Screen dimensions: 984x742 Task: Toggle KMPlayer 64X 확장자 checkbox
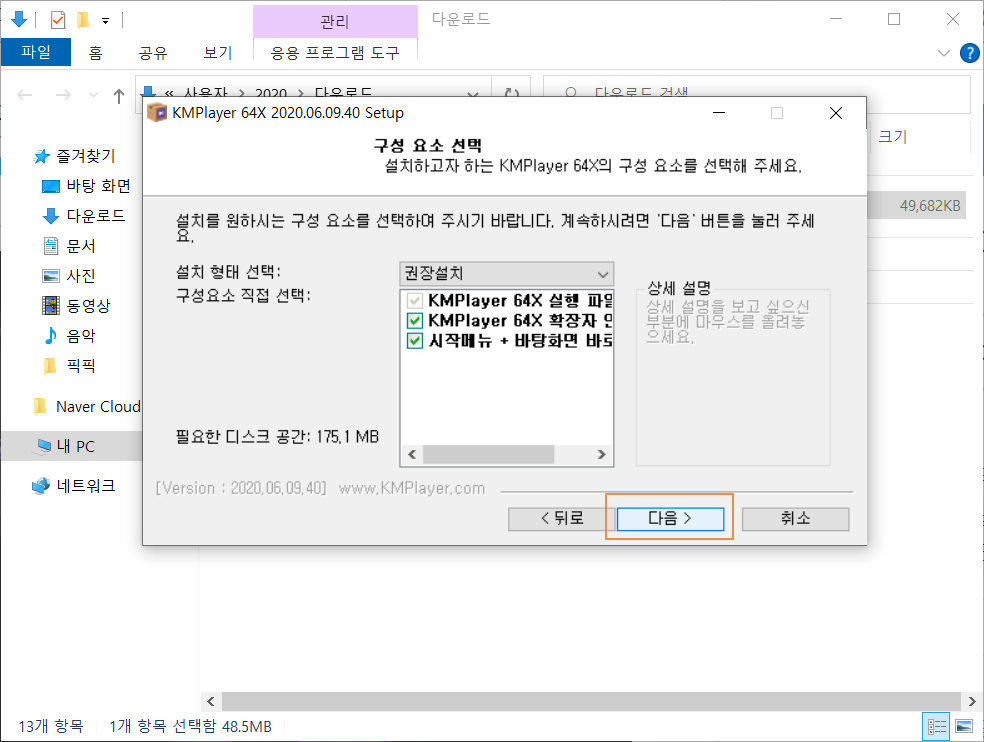click(x=415, y=321)
